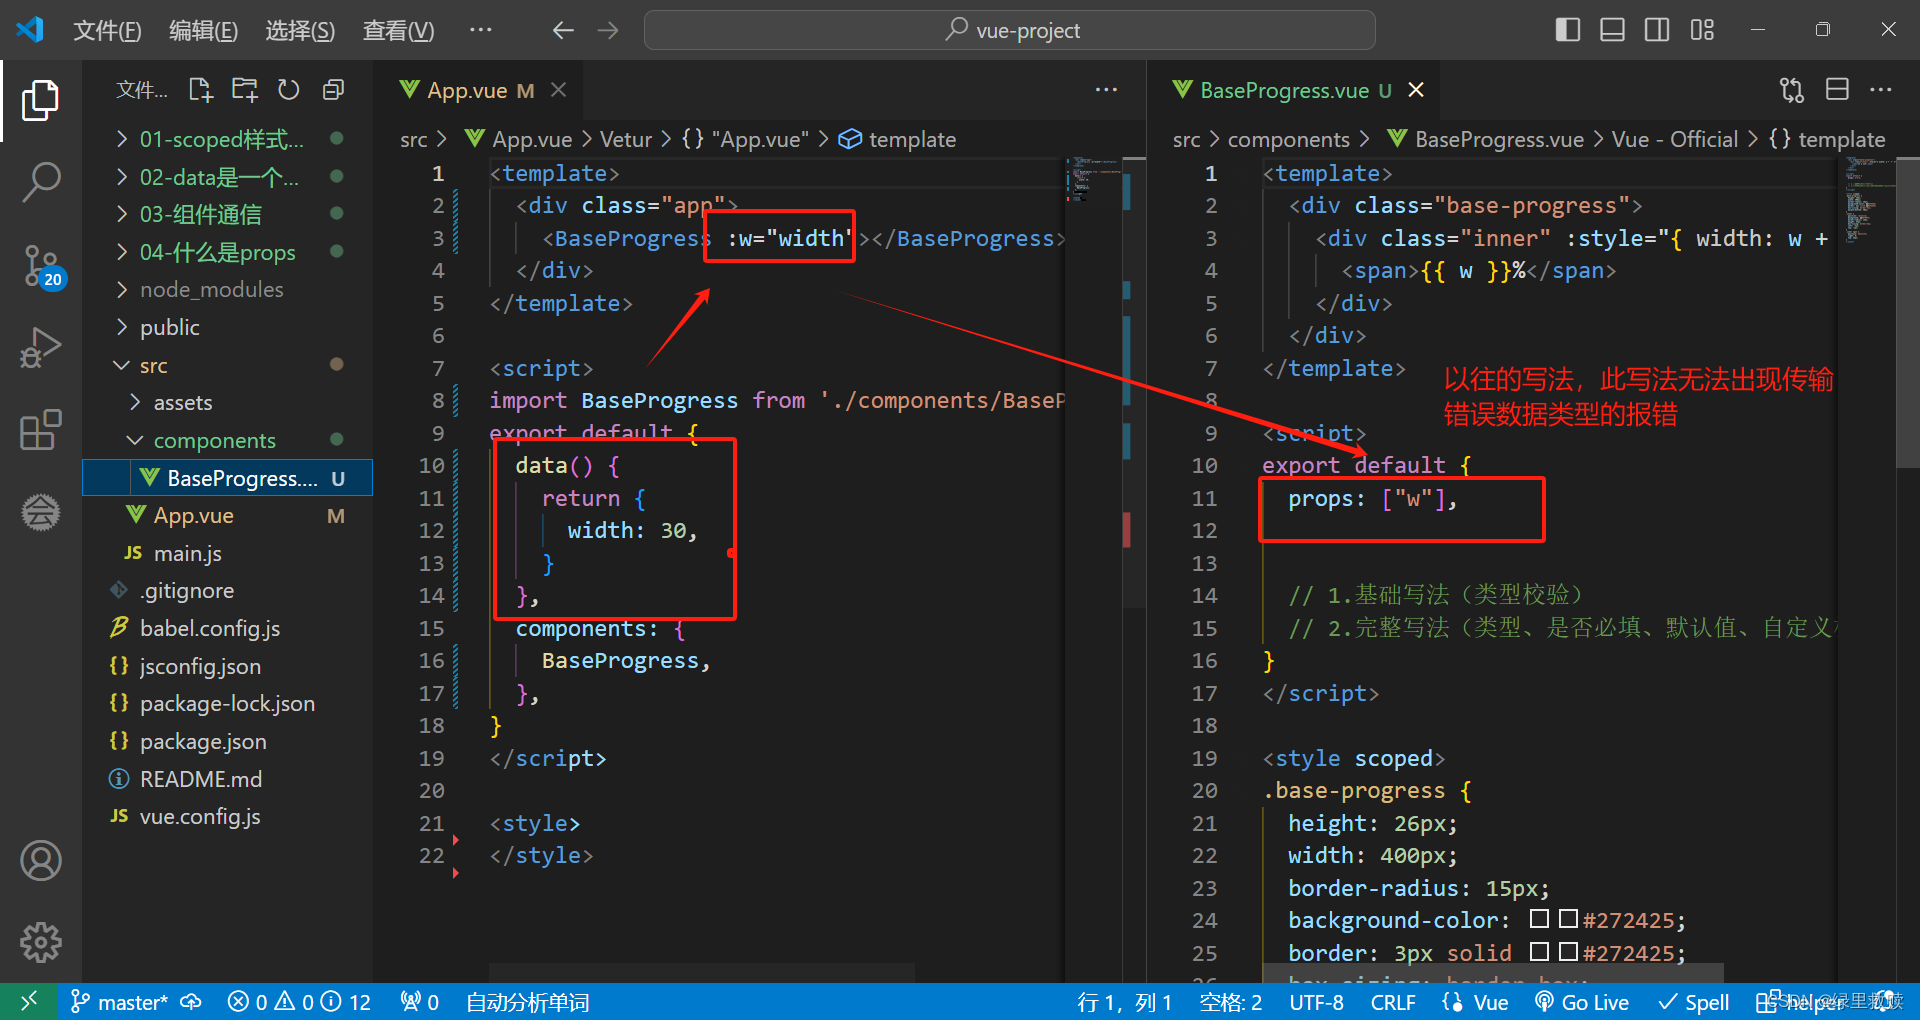
Task: Open the Explorer view in the Activity Bar
Action: click(40, 100)
